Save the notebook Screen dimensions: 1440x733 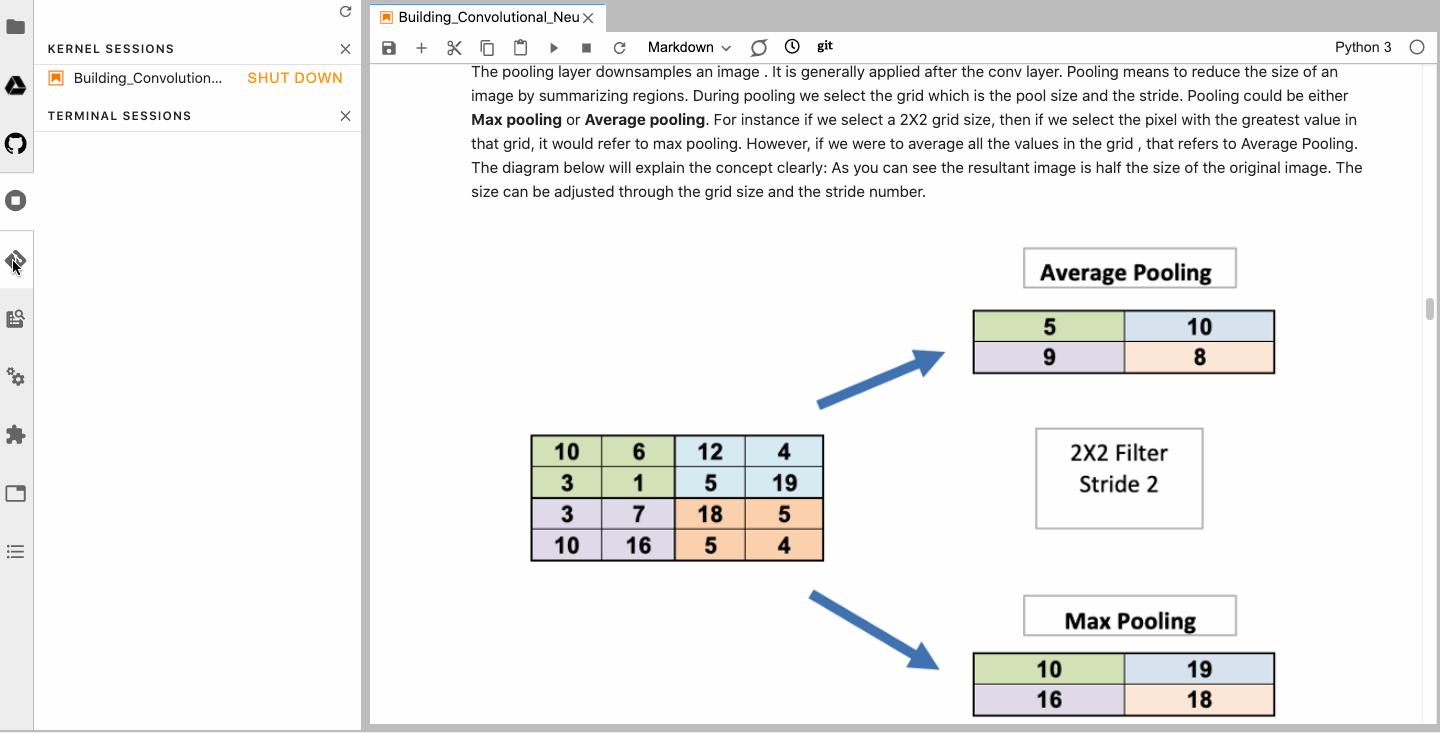pyautogui.click(x=387, y=47)
